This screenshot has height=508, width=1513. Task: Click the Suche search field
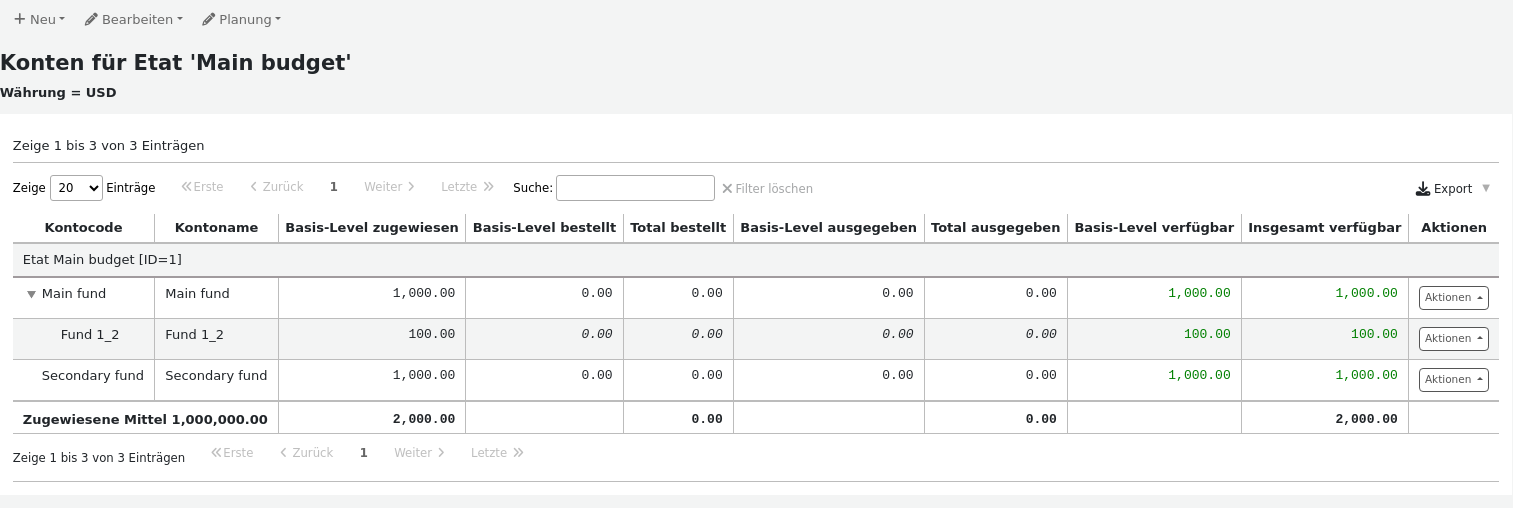(635, 188)
